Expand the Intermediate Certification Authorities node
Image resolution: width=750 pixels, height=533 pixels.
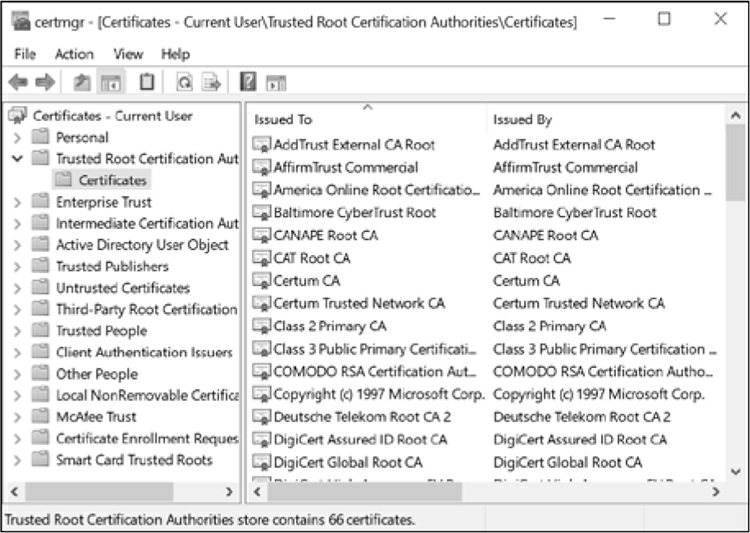(x=17, y=224)
